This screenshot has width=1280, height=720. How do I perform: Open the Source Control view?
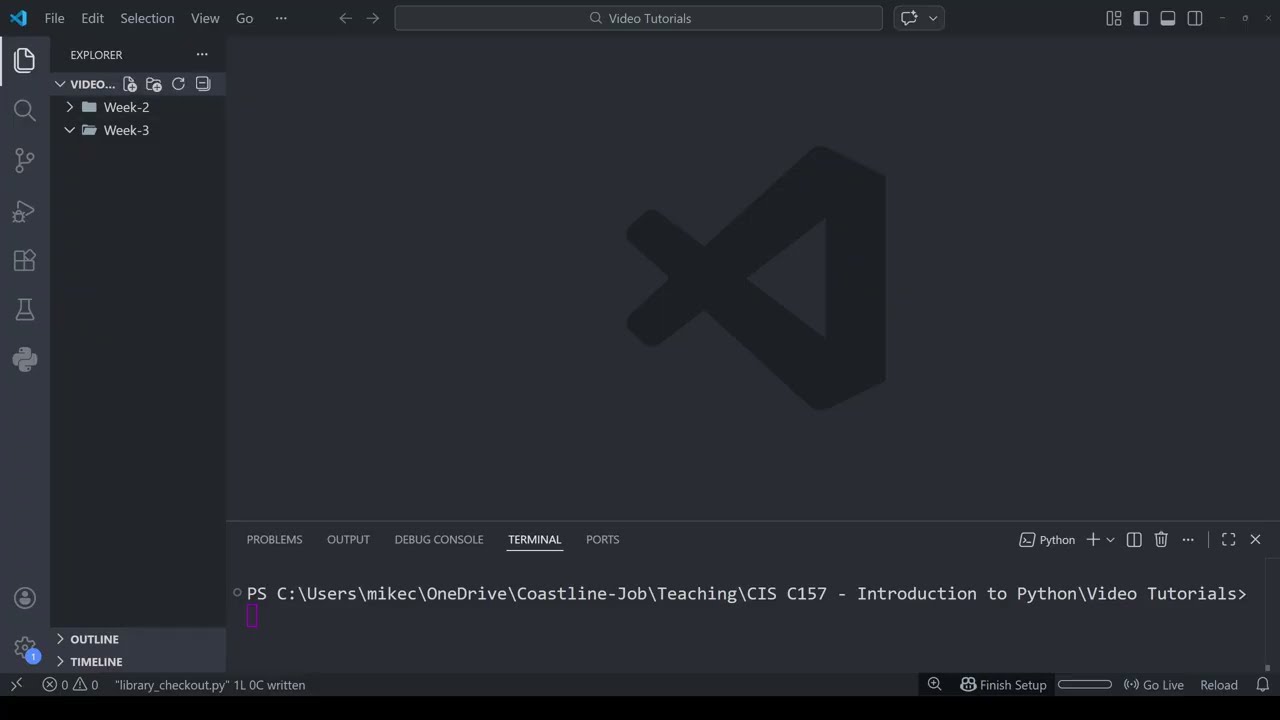coord(25,160)
